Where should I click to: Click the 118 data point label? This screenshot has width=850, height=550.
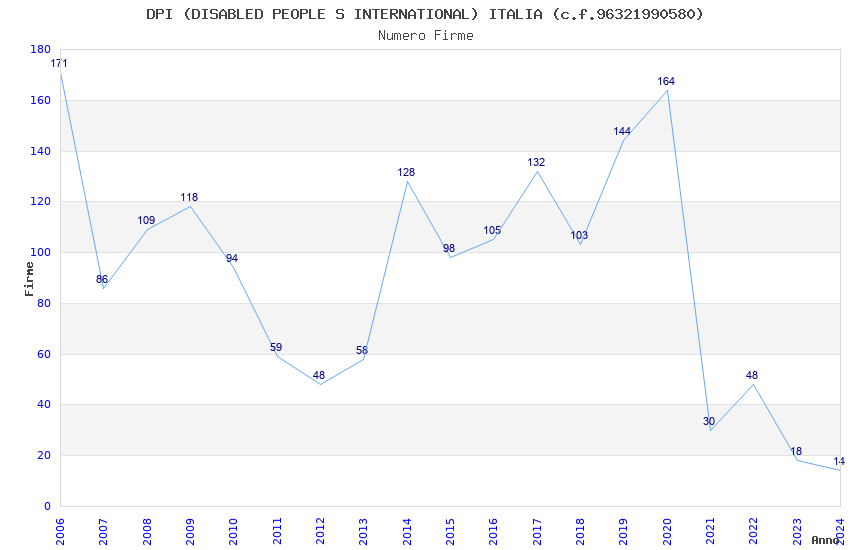(x=189, y=197)
